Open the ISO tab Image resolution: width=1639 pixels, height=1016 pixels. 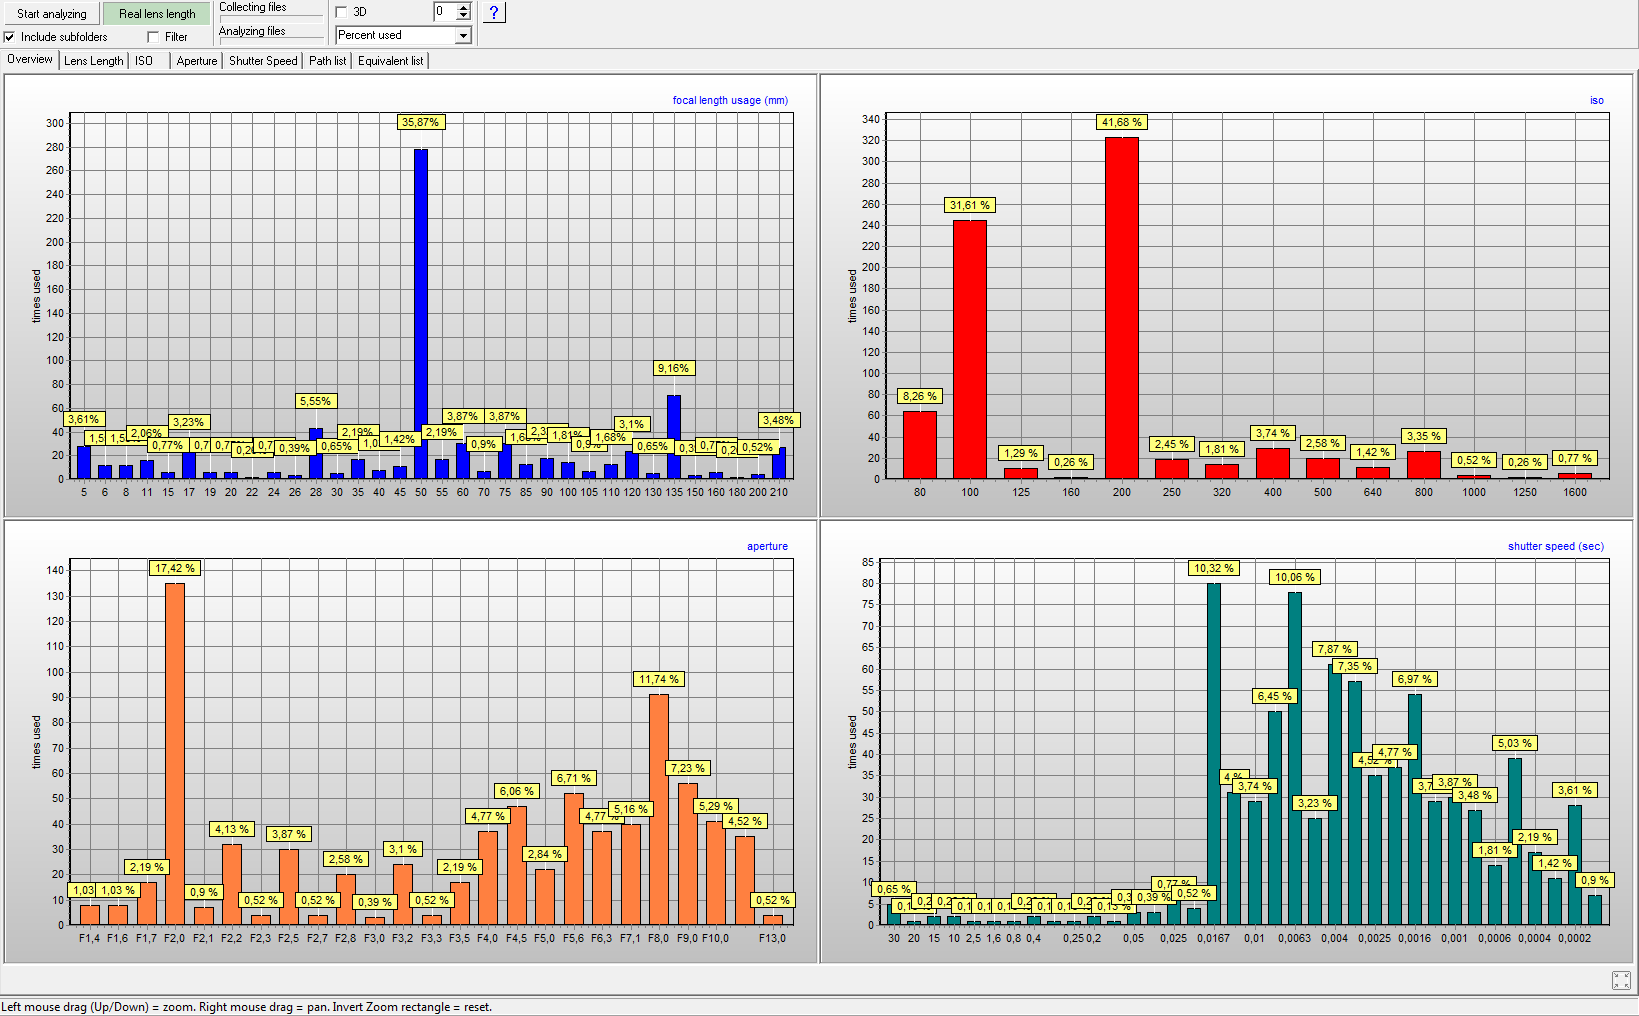click(x=144, y=61)
